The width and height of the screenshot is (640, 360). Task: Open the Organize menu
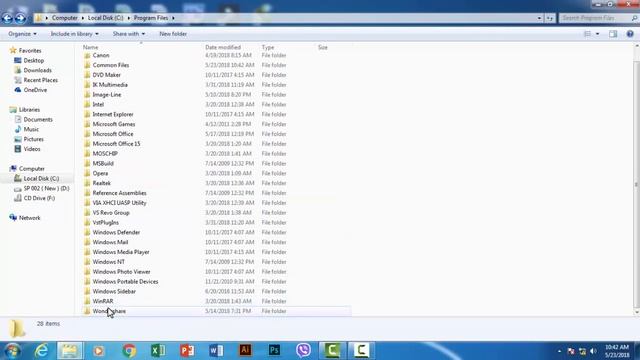[22, 34]
